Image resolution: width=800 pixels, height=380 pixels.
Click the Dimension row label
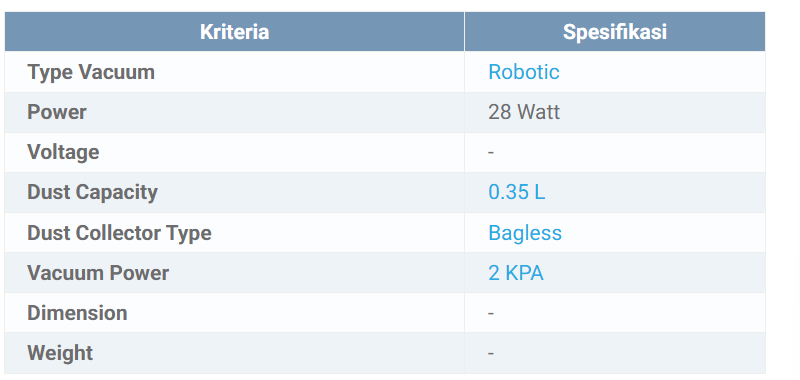point(77,313)
